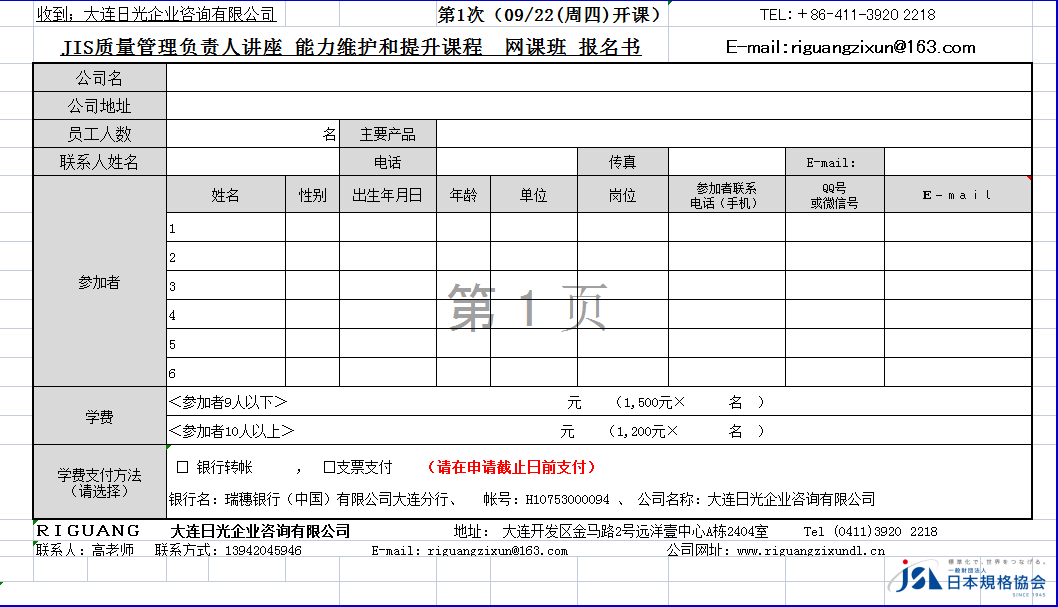The height and width of the screenshot is (607, 1058).
Task: Select the 收到：大连日光企业咨询有限公司 cell
Action: 156,15
